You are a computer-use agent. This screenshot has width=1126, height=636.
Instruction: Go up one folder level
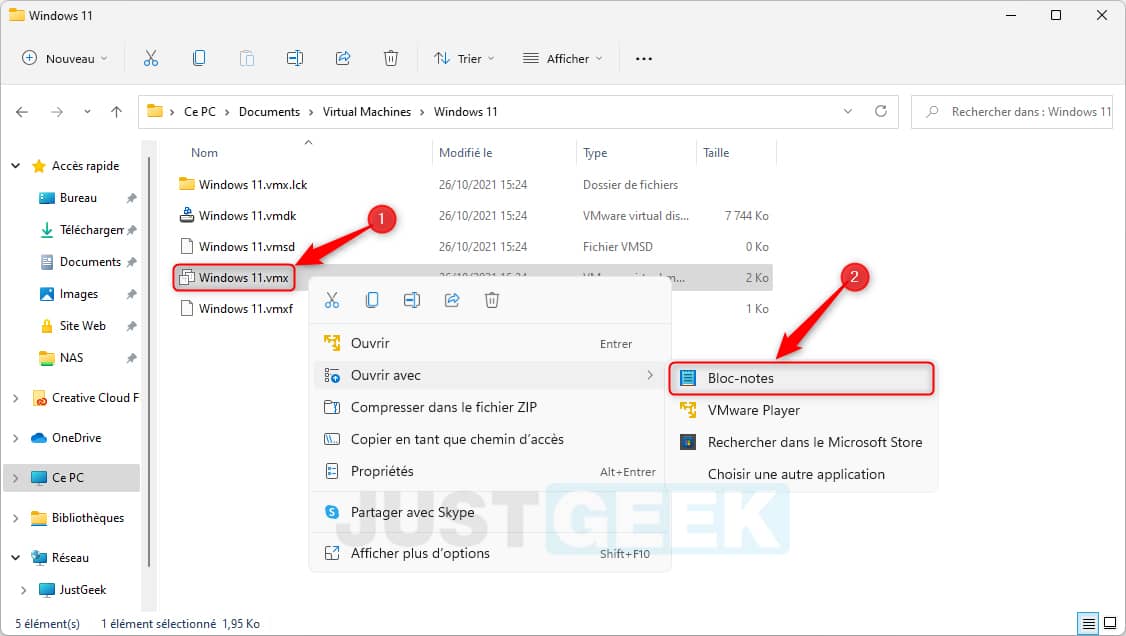click(x=116, y=112)
